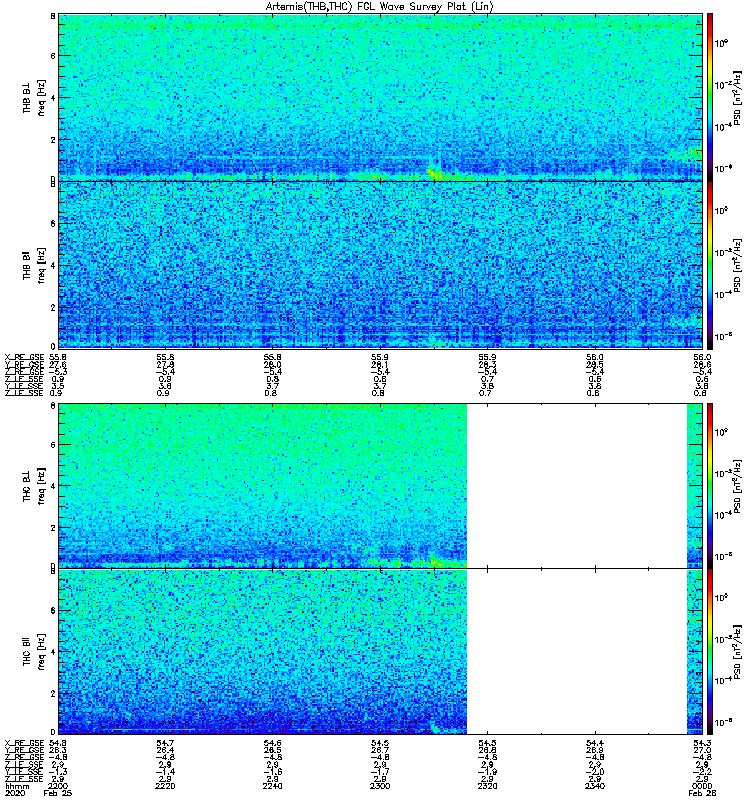Click the Feb 26 date label
The height and width of the screenshot is (800, 750).
[702, 793]
